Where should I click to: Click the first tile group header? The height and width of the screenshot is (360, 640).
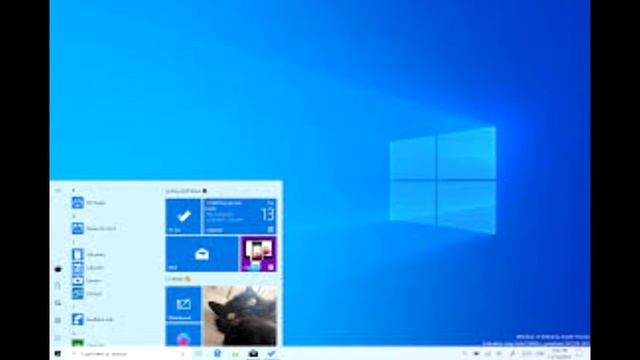pos(186,191)
